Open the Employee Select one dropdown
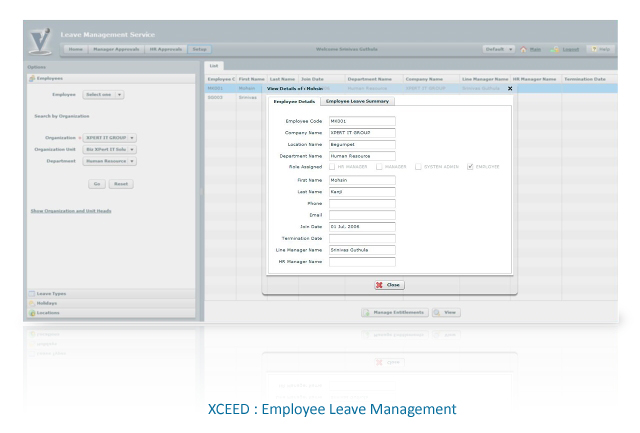 pyautogui.click(x=103, y=94)
